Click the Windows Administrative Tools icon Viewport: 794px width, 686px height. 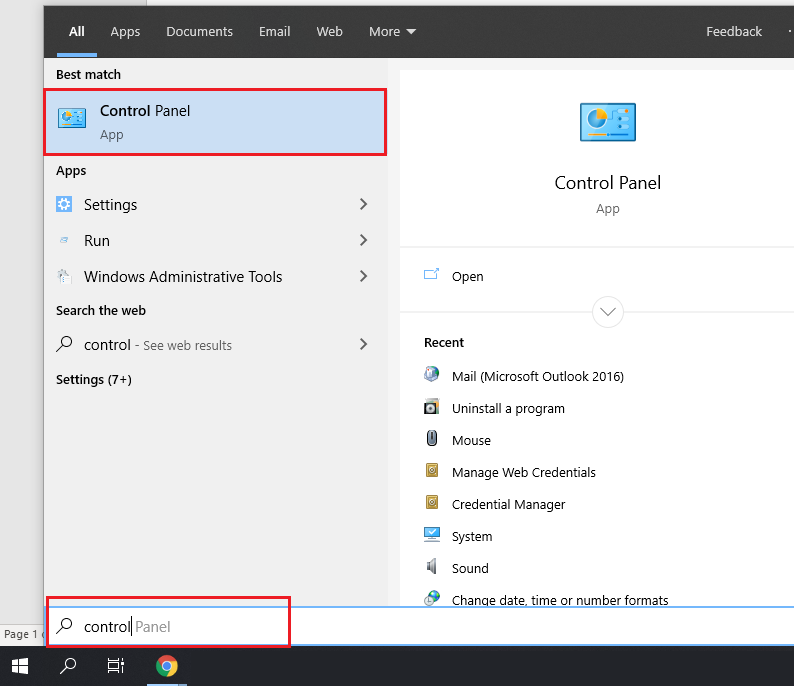(64, 276)
